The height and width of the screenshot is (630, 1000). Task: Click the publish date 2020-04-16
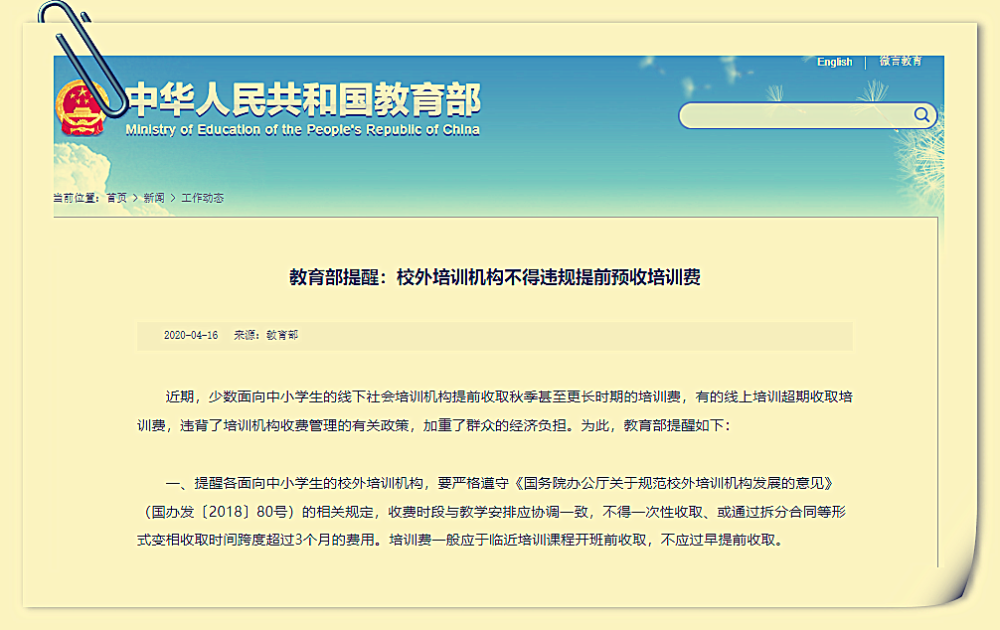(x=191, y=335)
